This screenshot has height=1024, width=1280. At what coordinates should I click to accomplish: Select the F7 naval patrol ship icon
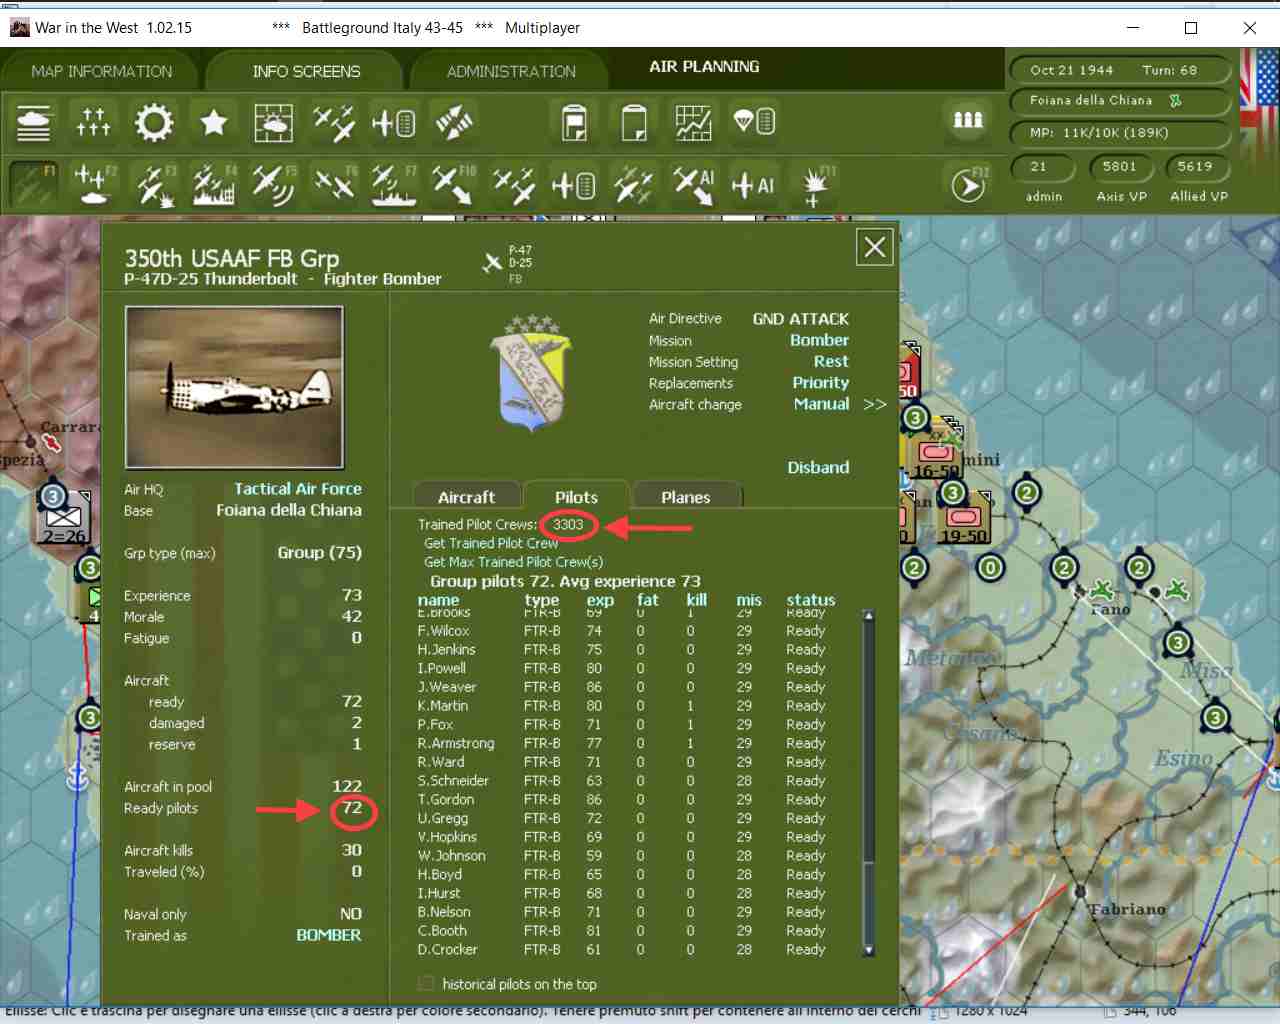[394, 184]
